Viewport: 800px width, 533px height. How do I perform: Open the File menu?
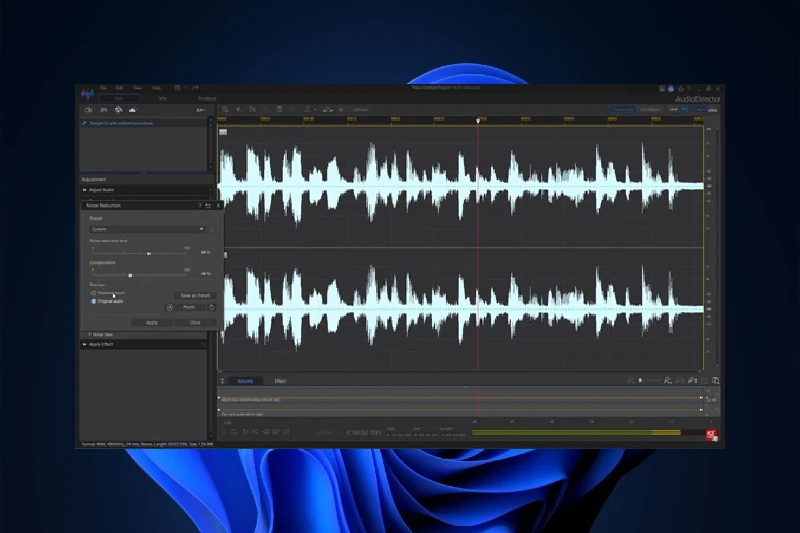point(102,87)
